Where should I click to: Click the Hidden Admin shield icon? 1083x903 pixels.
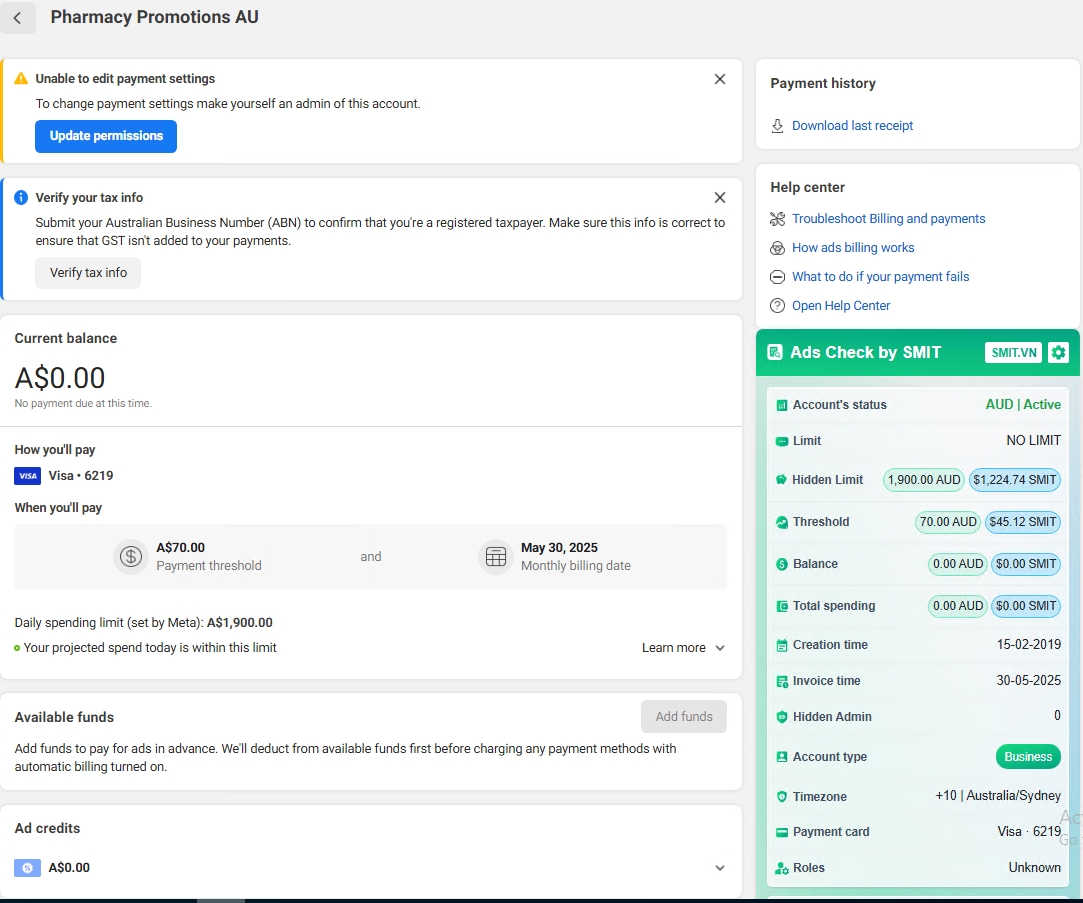782,717
